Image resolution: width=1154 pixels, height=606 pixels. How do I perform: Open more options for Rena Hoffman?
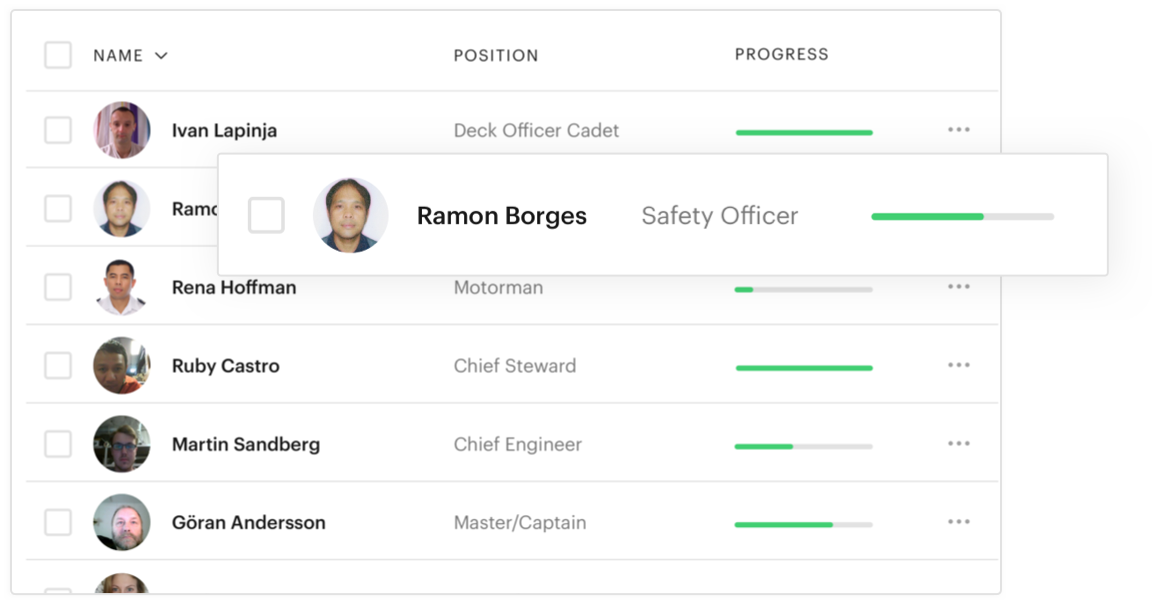click(x=958, y=287)
